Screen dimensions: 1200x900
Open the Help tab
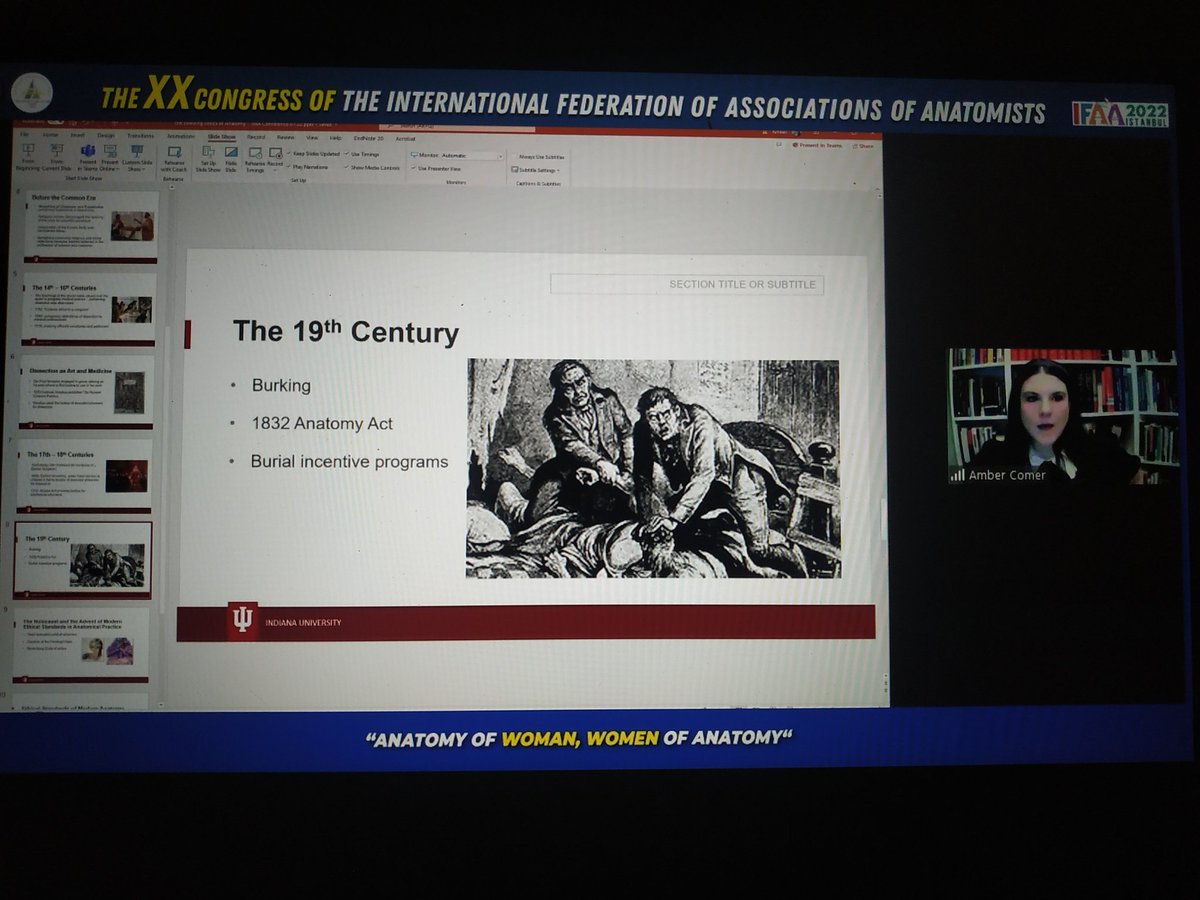pyautogui.click(x=336, y=137)
